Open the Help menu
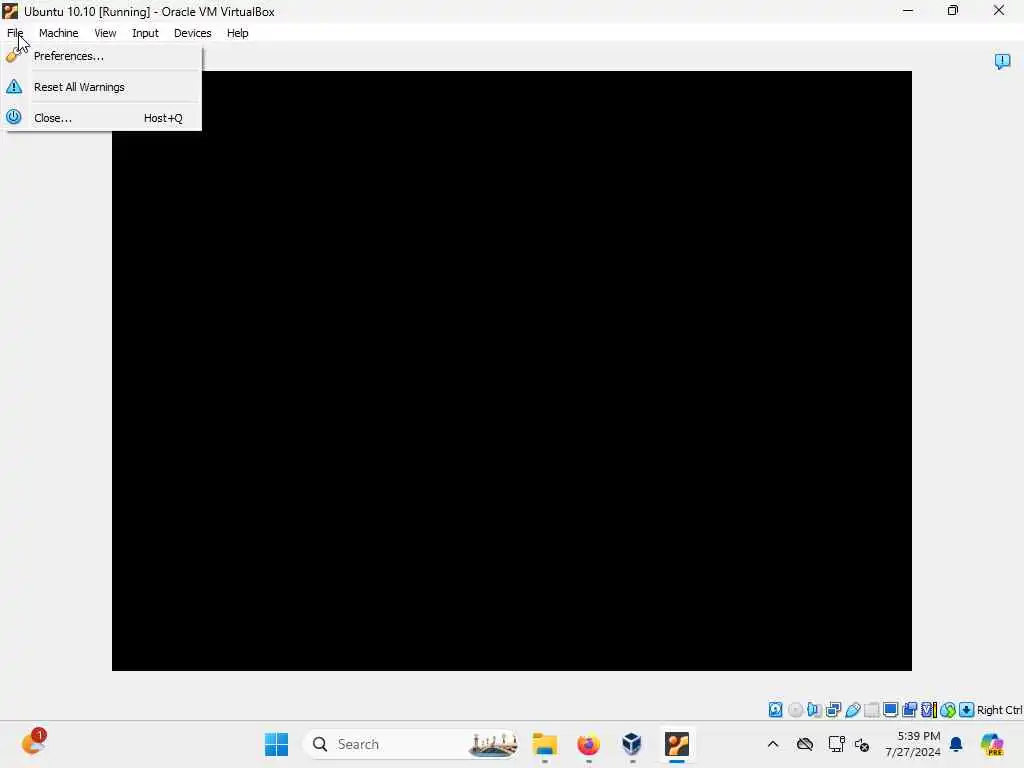The width and height of the screenshot is (1024, 768). [238, 33]
